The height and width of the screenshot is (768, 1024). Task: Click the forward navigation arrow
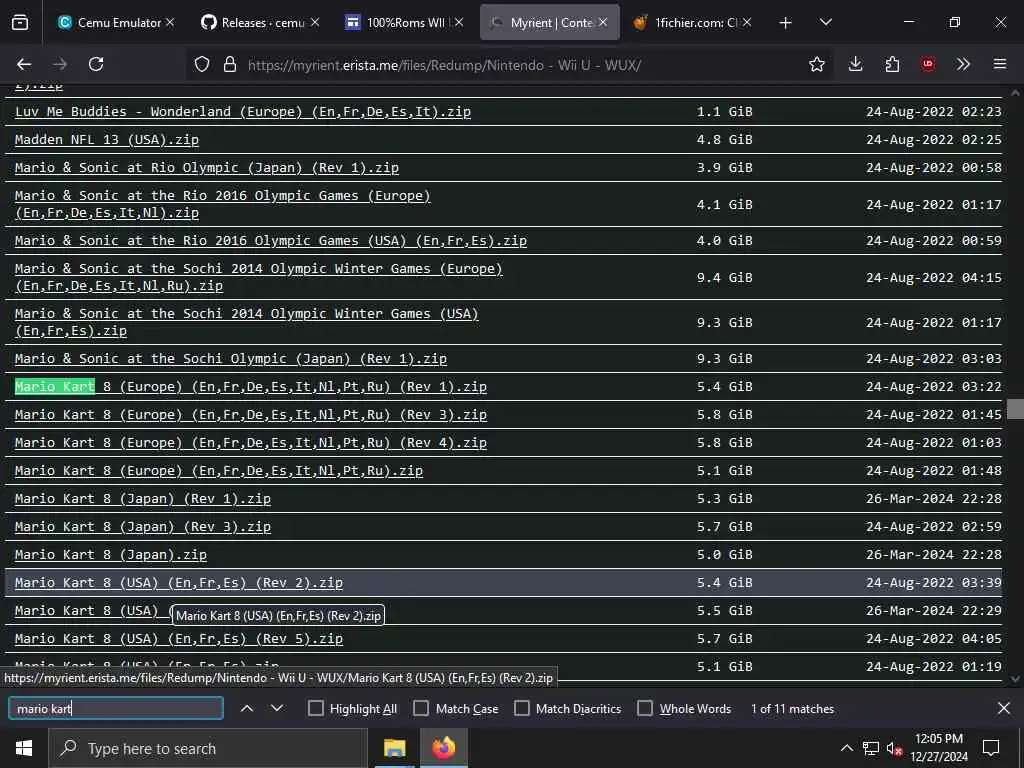[x=60, y=64]
